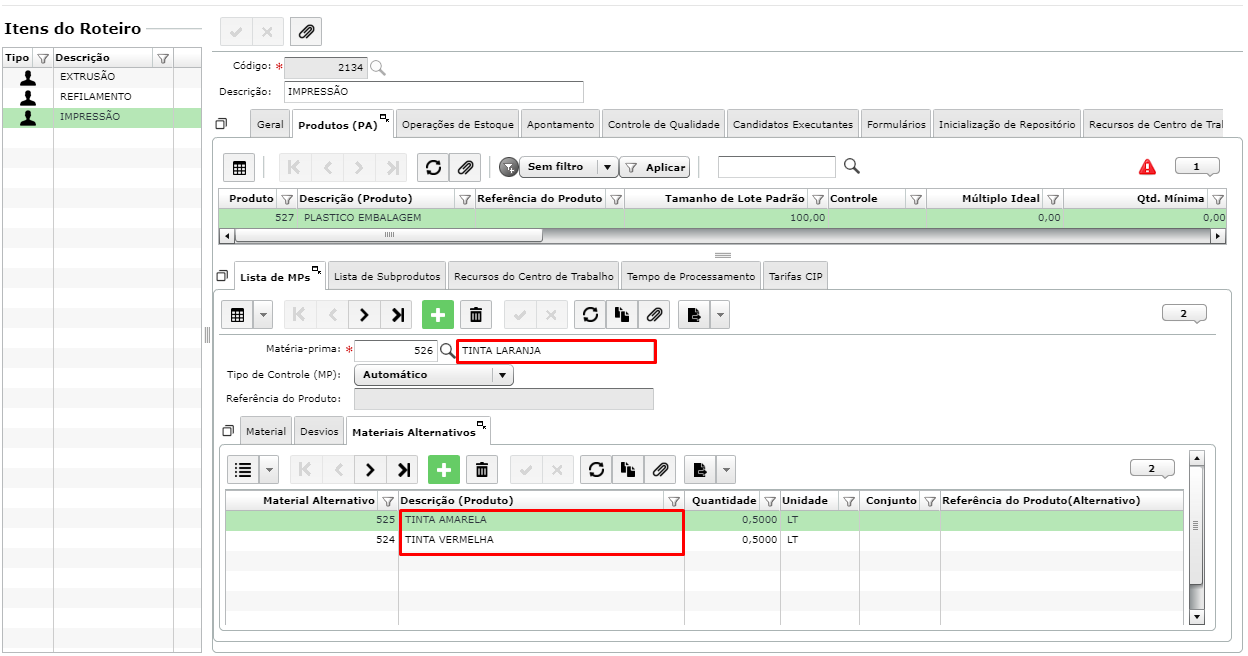This screenshot has width=1248, height=656.
Task: Click the magnifier next to Código field
Action: 378,68
